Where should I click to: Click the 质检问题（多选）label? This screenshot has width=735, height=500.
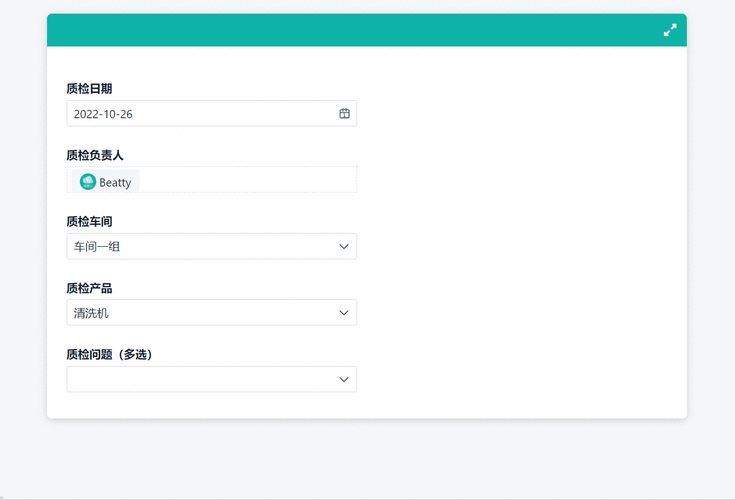coord(109,355)
